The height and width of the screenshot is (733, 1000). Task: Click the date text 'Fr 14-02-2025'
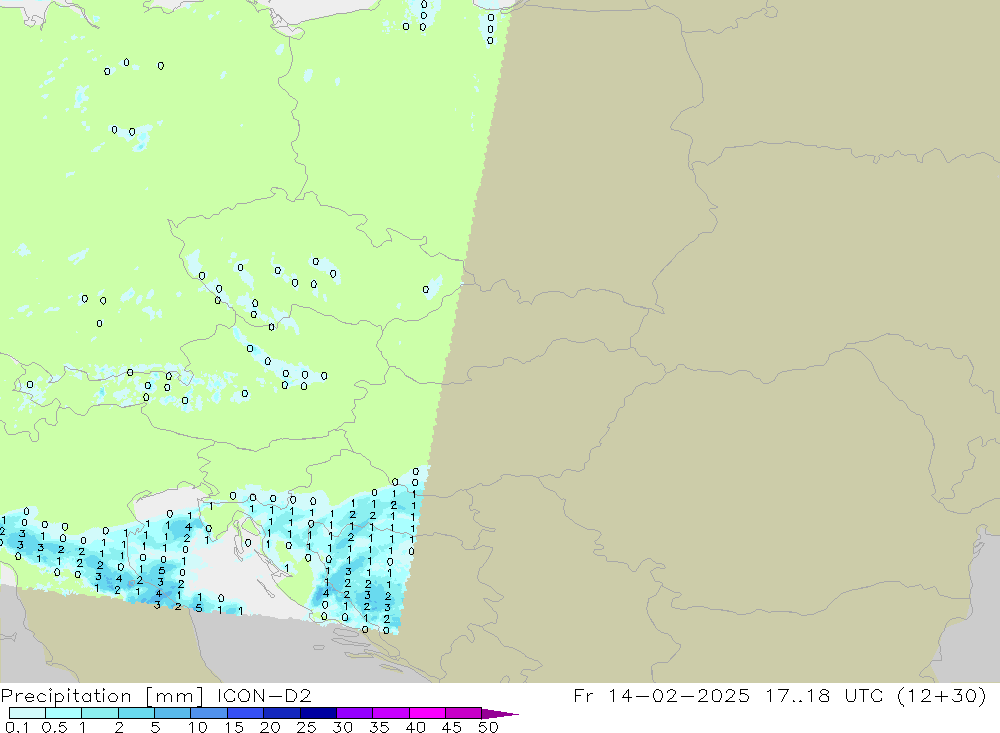661,695
